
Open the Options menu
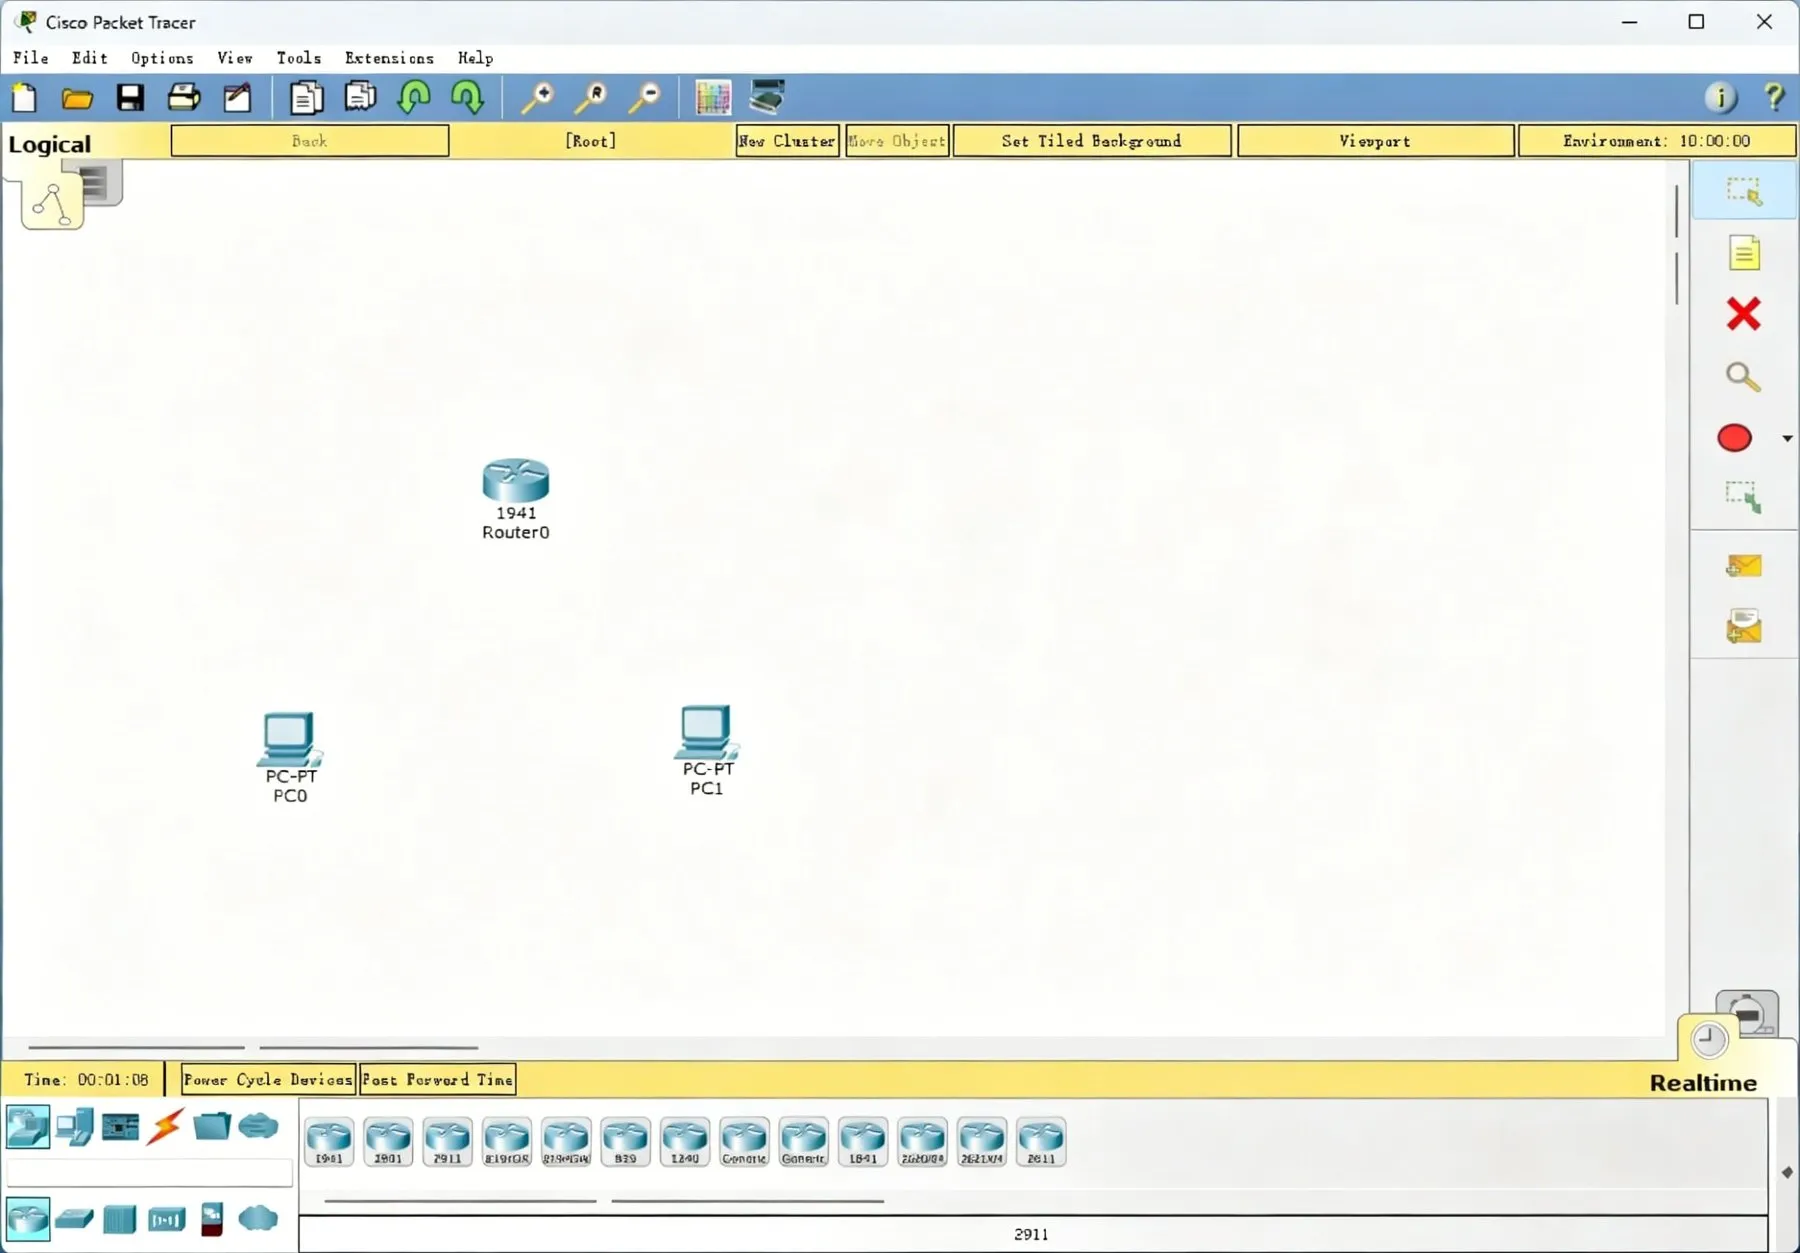(x=162, y=58)
